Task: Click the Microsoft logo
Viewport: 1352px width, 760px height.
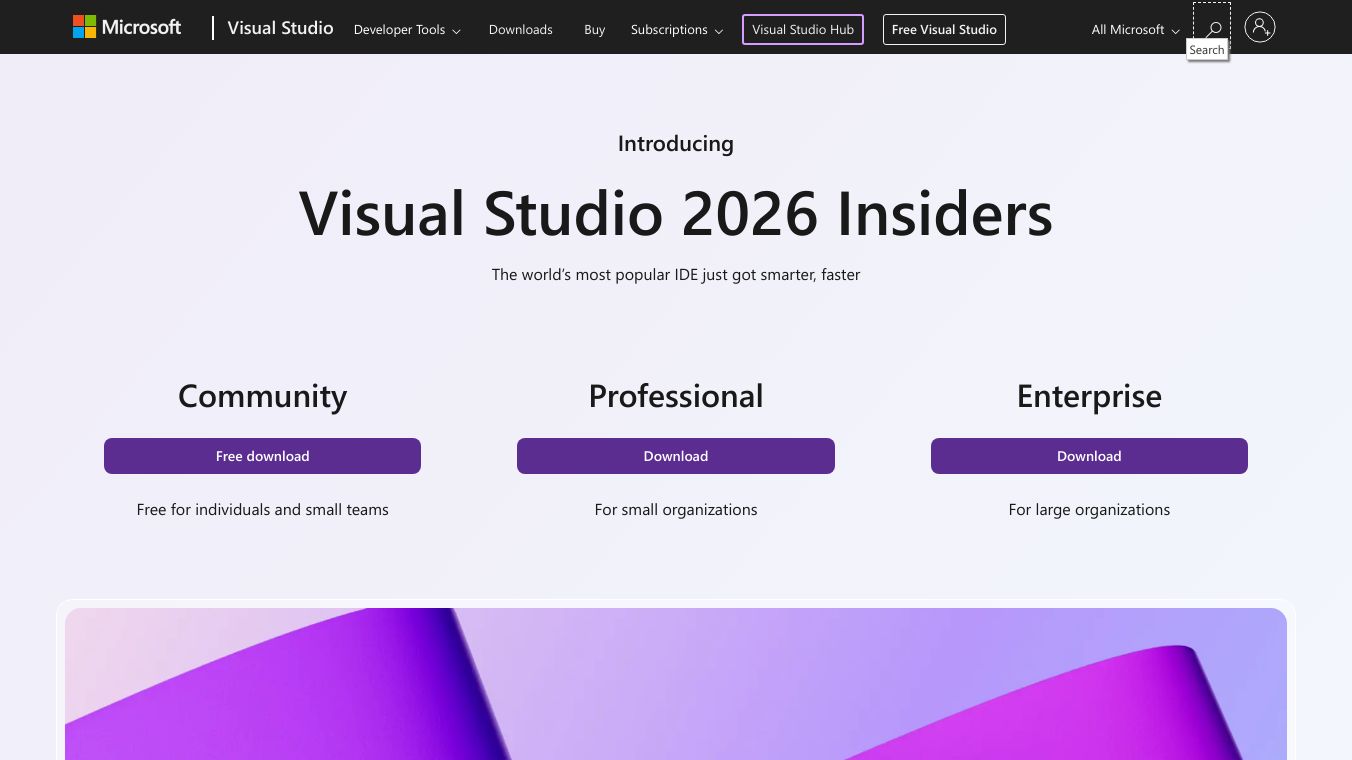Action: point(127,27)
